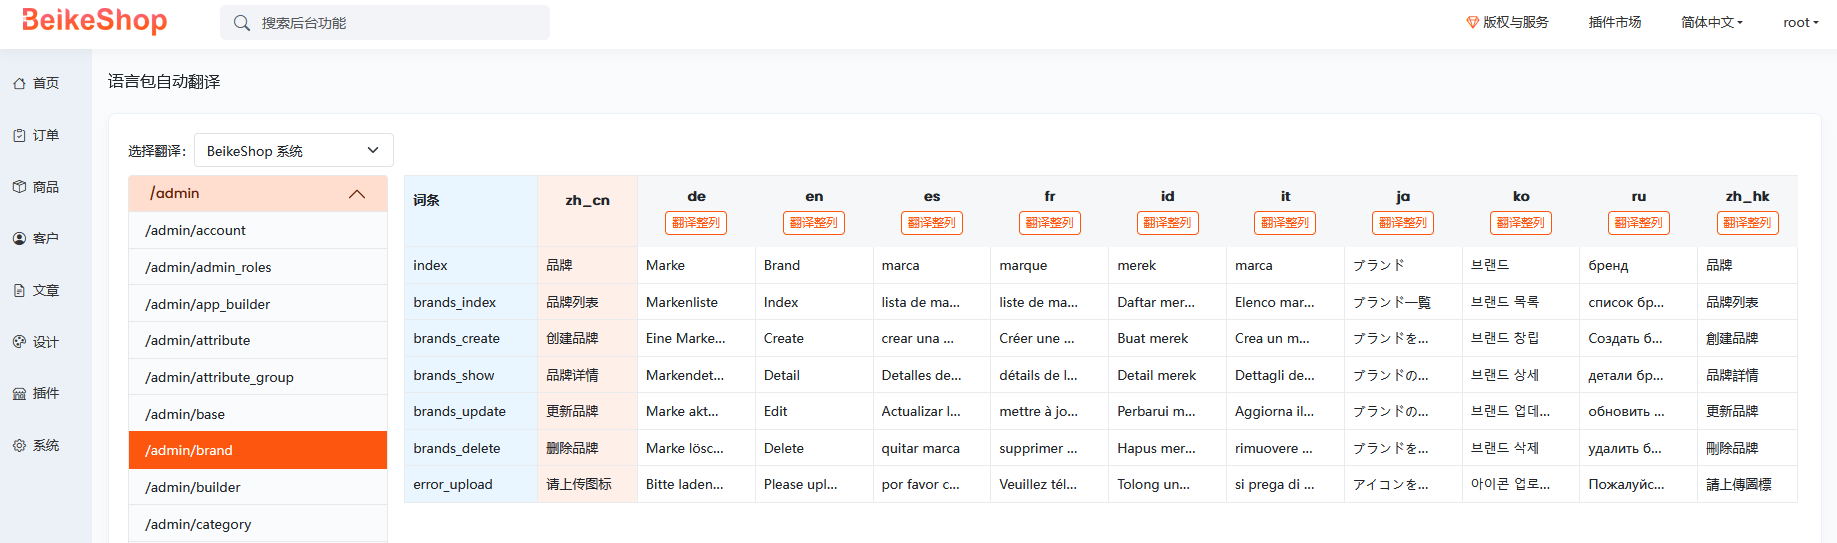Select /admin/category in the tree
Image resolution: width=1837 pixels, height=543 pixels.
pyautogui.click(x=258, y=524)
